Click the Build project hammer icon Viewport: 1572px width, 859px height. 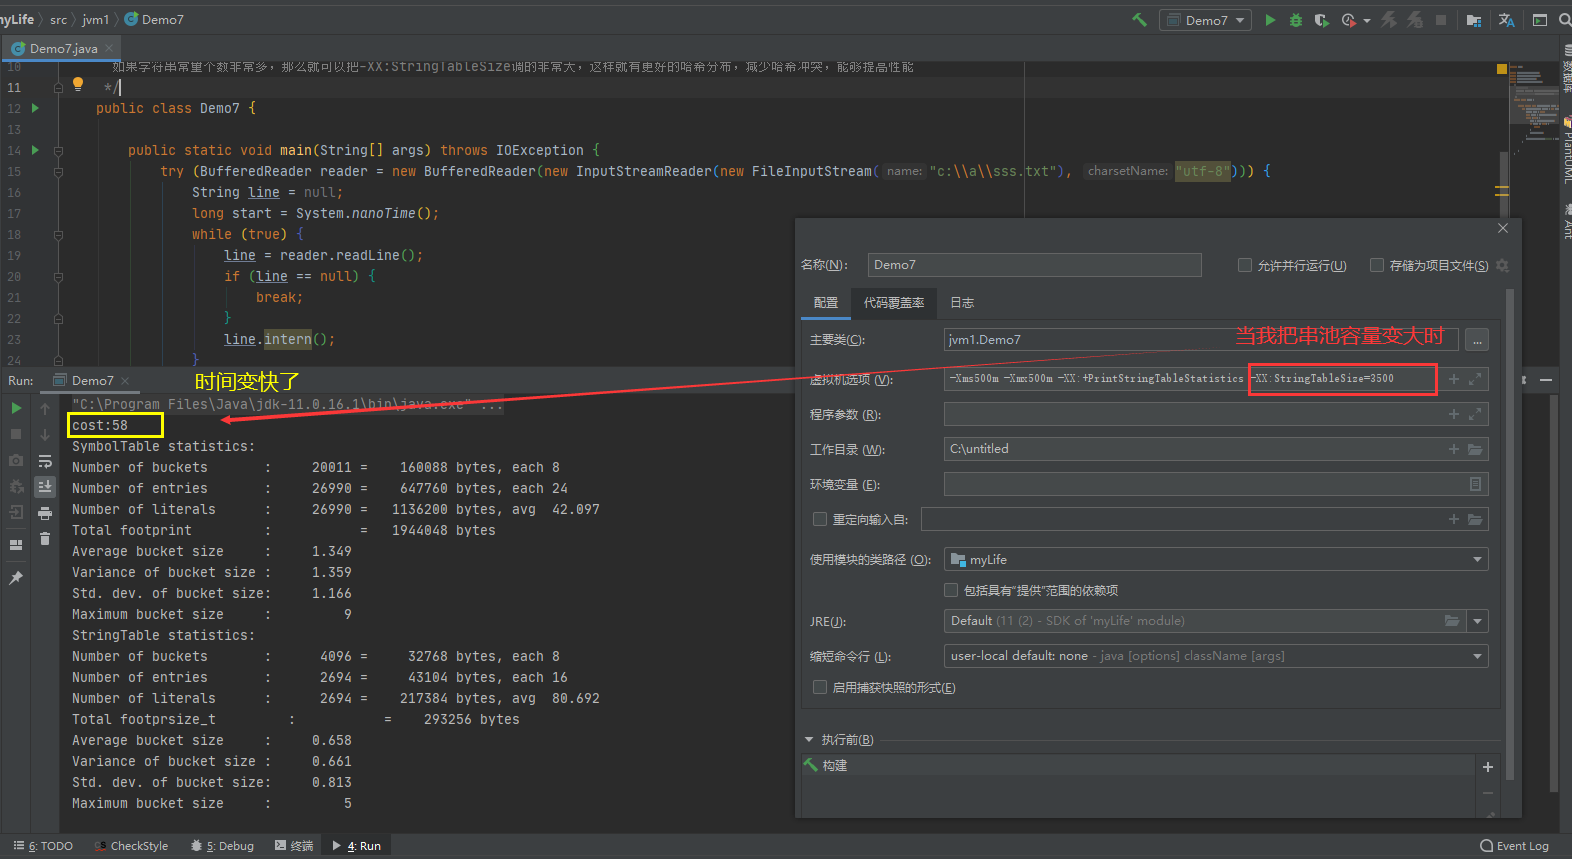1139,20
